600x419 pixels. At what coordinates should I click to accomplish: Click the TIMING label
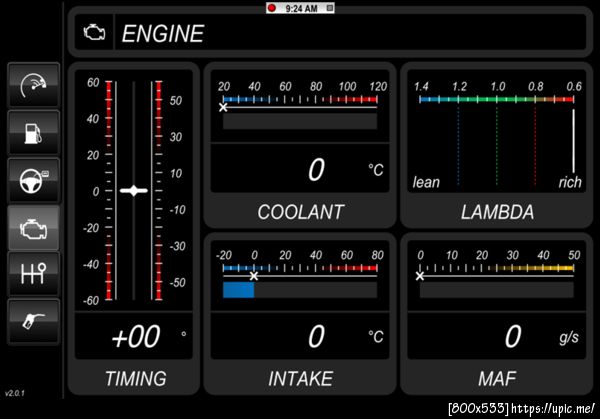(x=136, y=379)
